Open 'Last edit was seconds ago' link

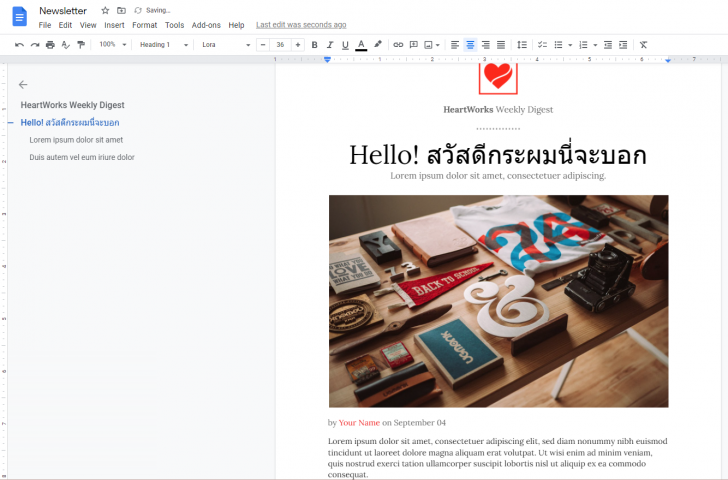[x=301, y=25]
